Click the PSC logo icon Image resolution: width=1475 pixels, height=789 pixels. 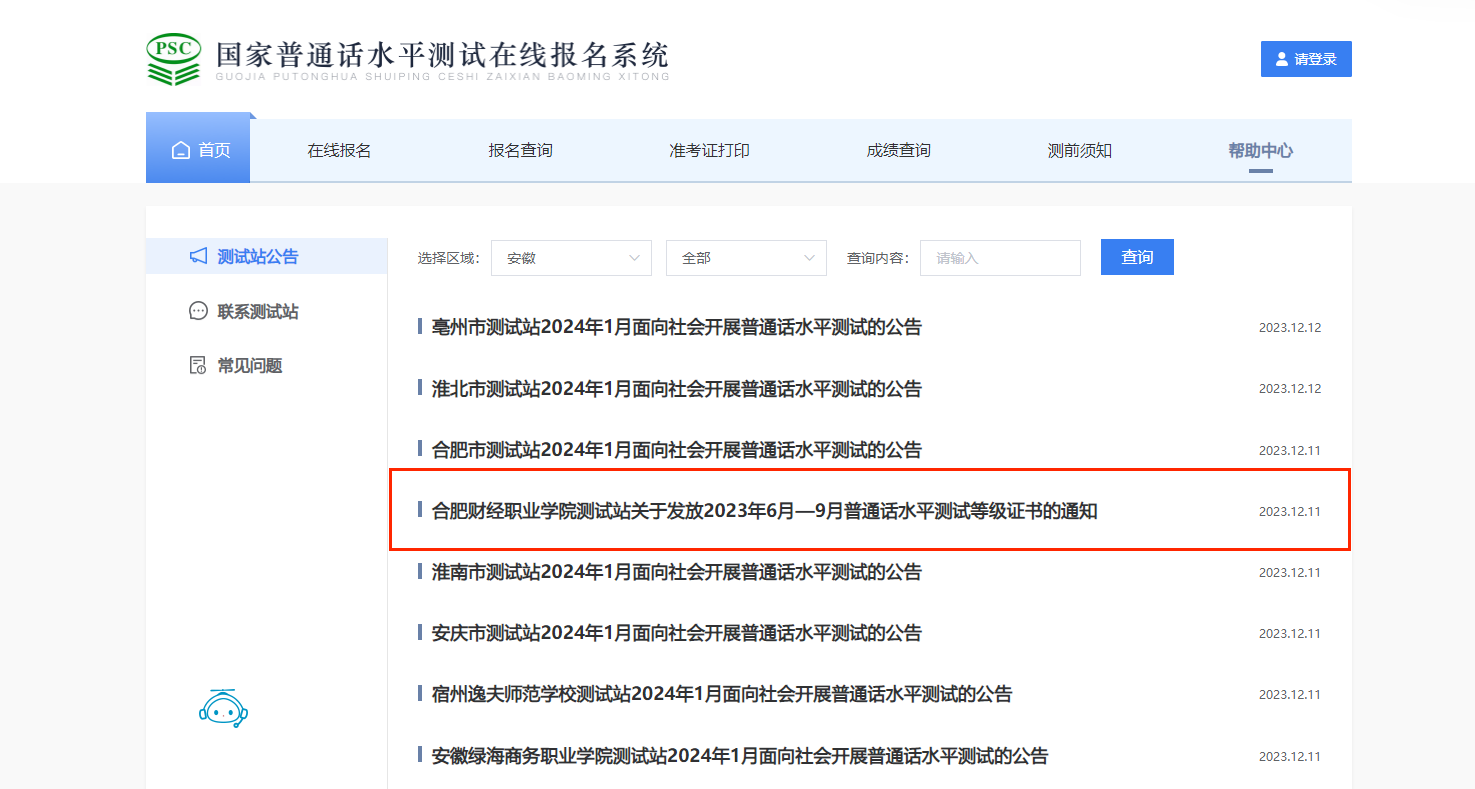click(x=174, y=59)
